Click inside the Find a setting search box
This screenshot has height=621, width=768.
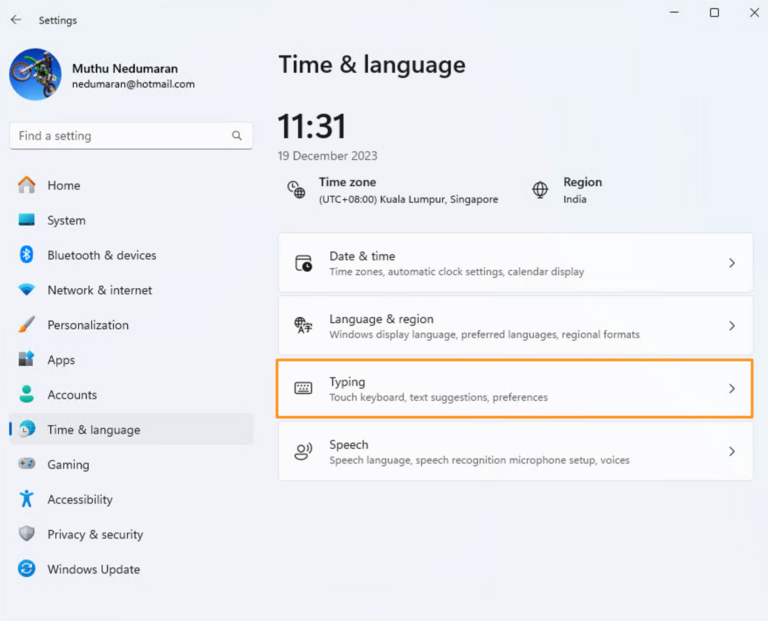(120, 136)
